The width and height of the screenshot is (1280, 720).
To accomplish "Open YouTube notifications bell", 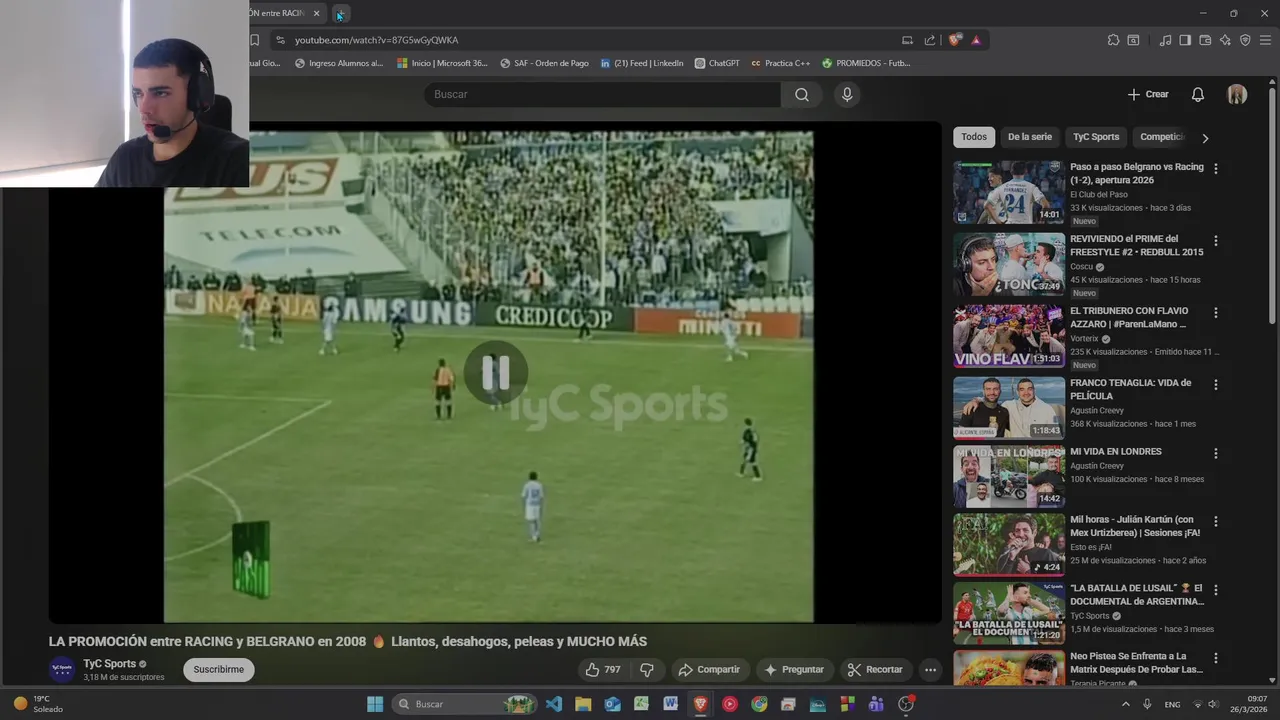I will (1197, 94).
